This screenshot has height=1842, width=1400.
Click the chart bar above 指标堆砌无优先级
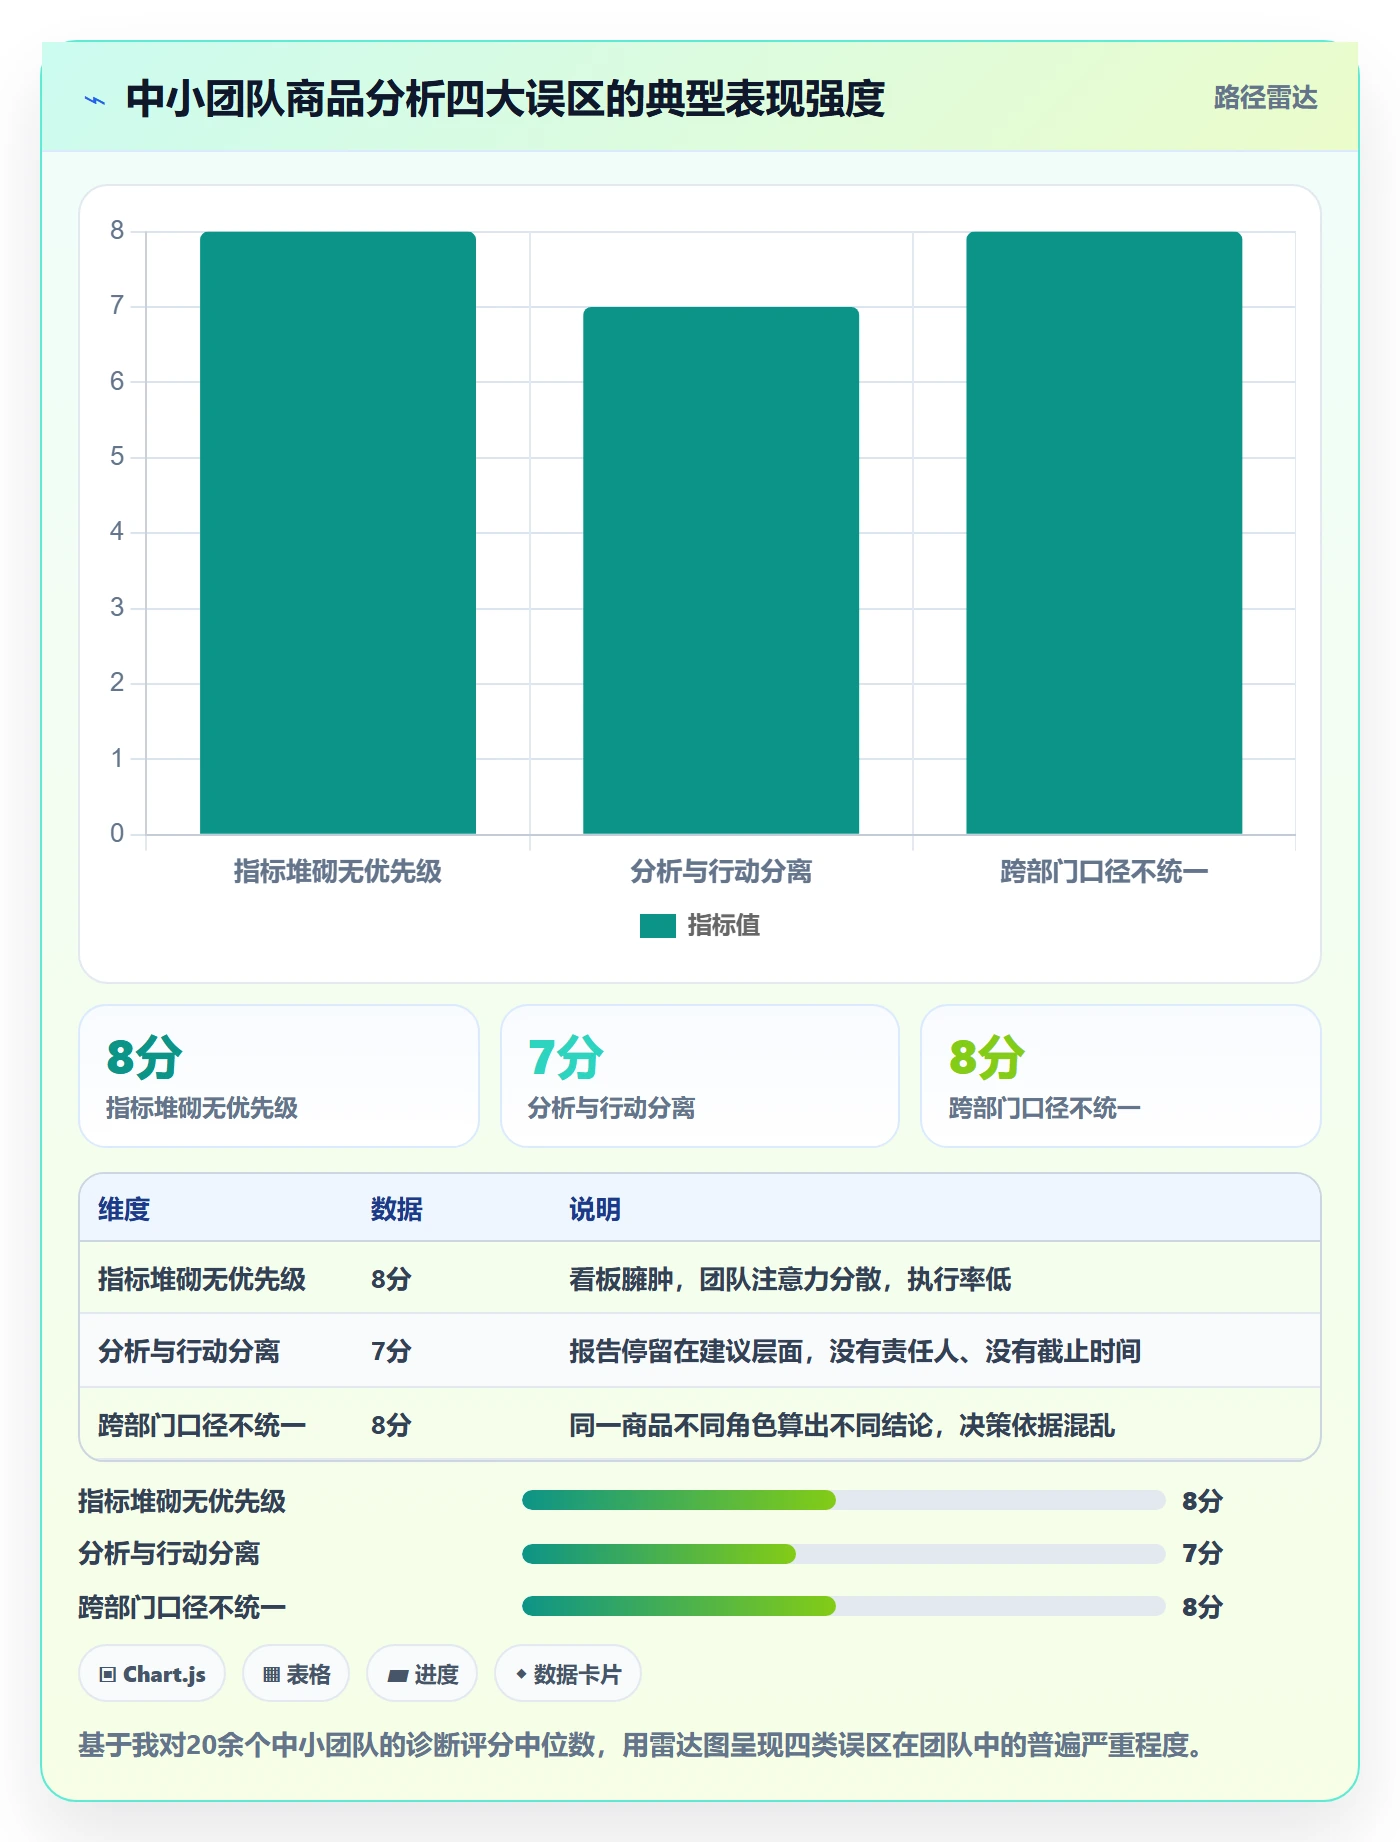338,532
